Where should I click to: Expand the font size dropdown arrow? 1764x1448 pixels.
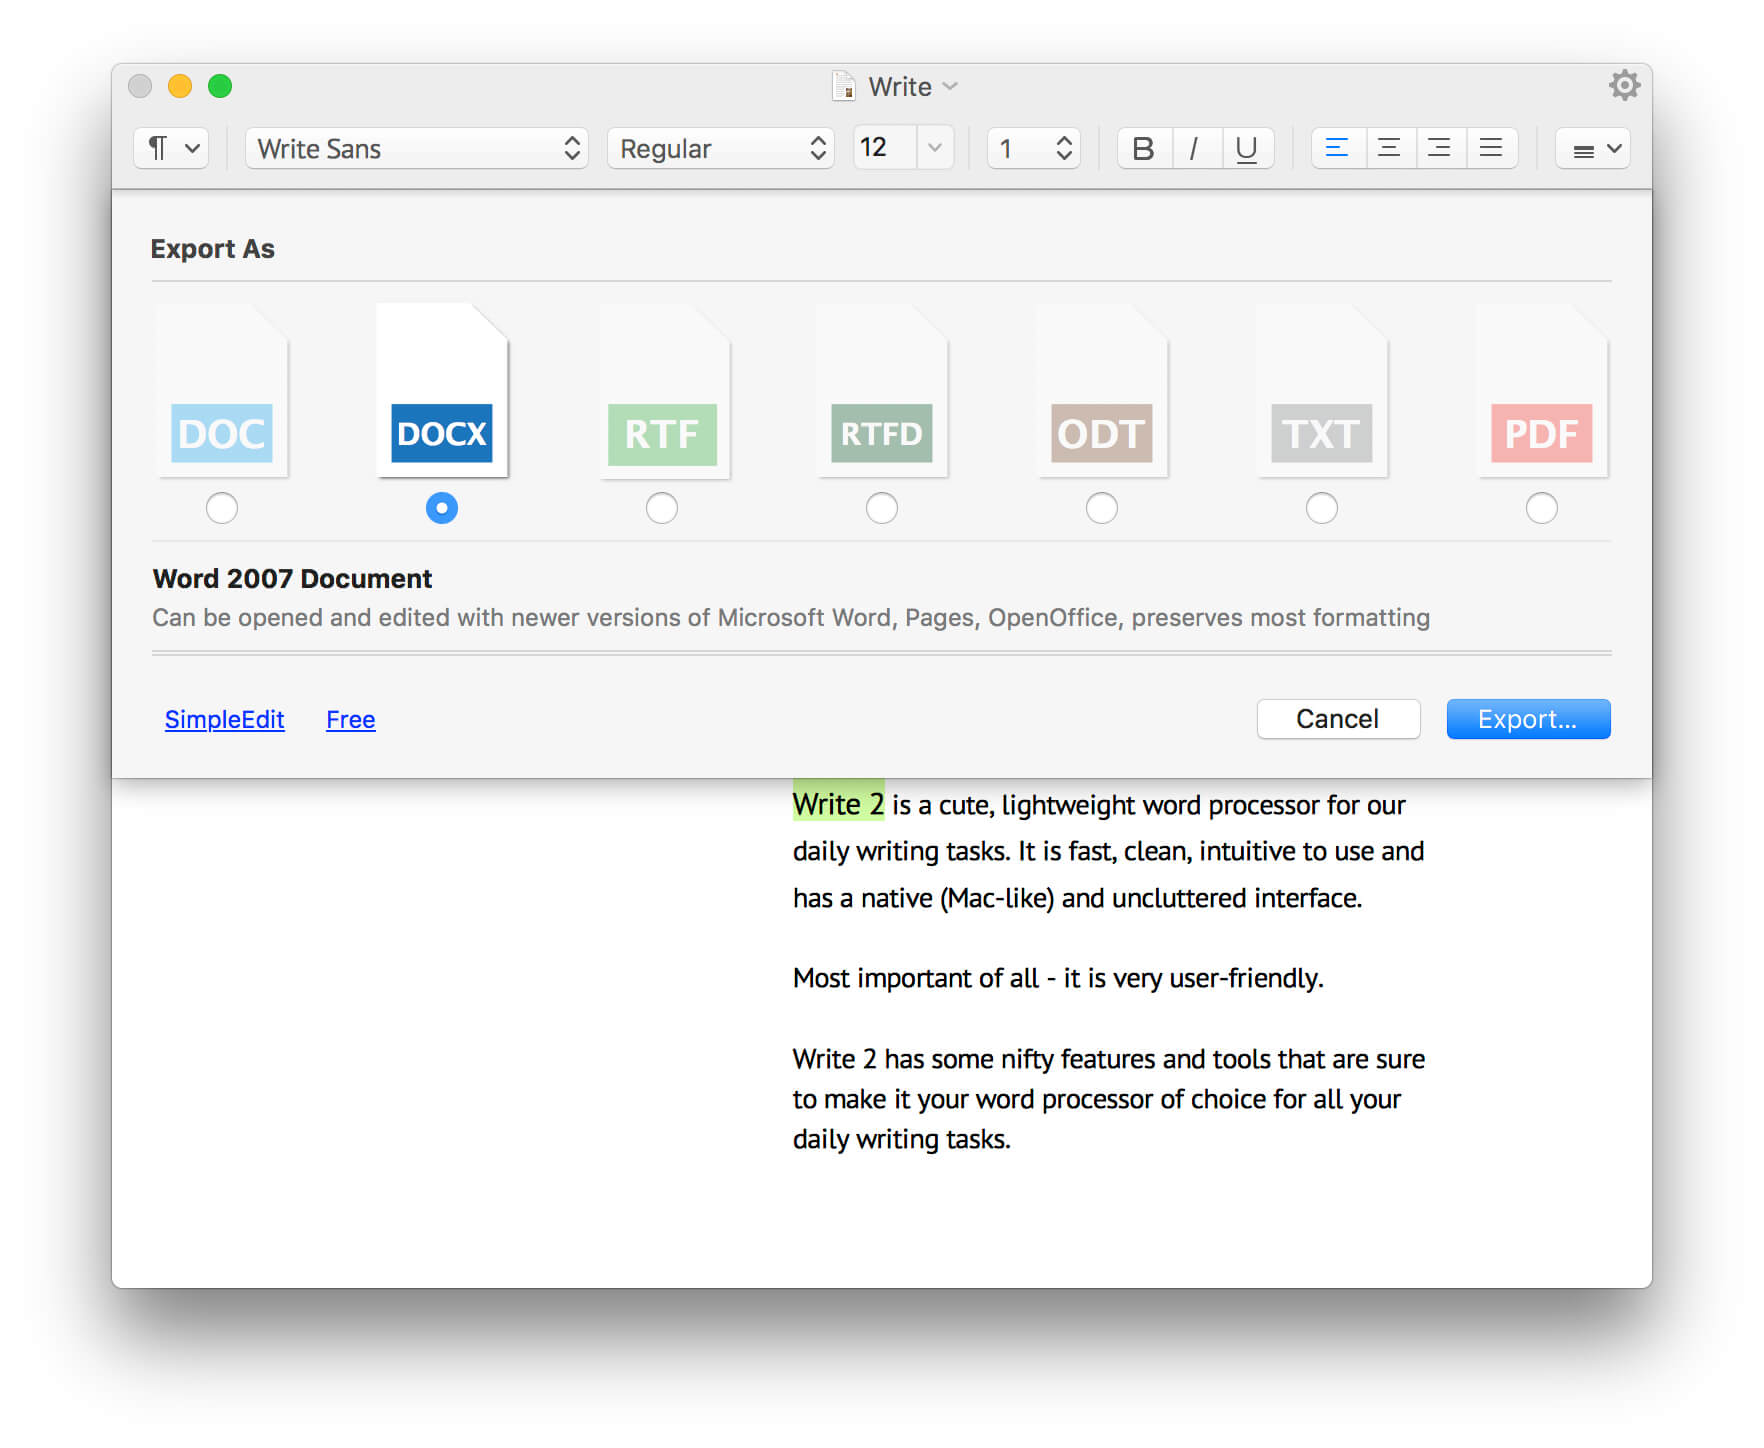pyautogui.click(x=935, y=148)
